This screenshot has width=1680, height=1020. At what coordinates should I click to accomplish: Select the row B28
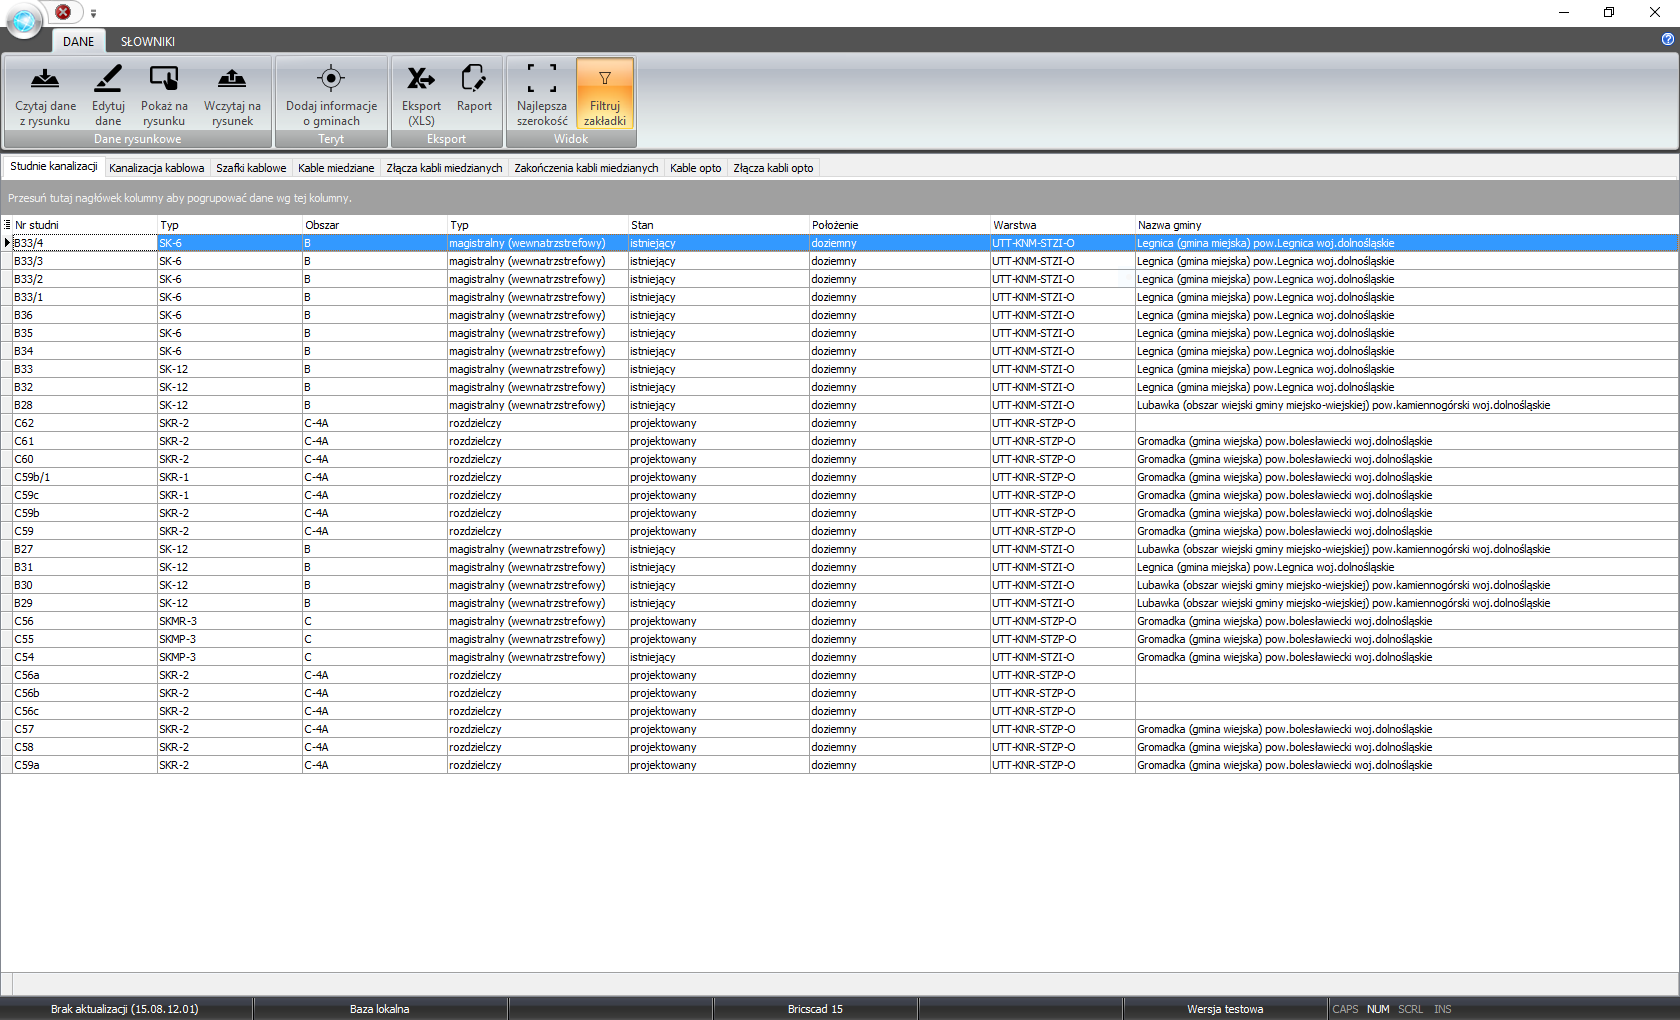840,405
